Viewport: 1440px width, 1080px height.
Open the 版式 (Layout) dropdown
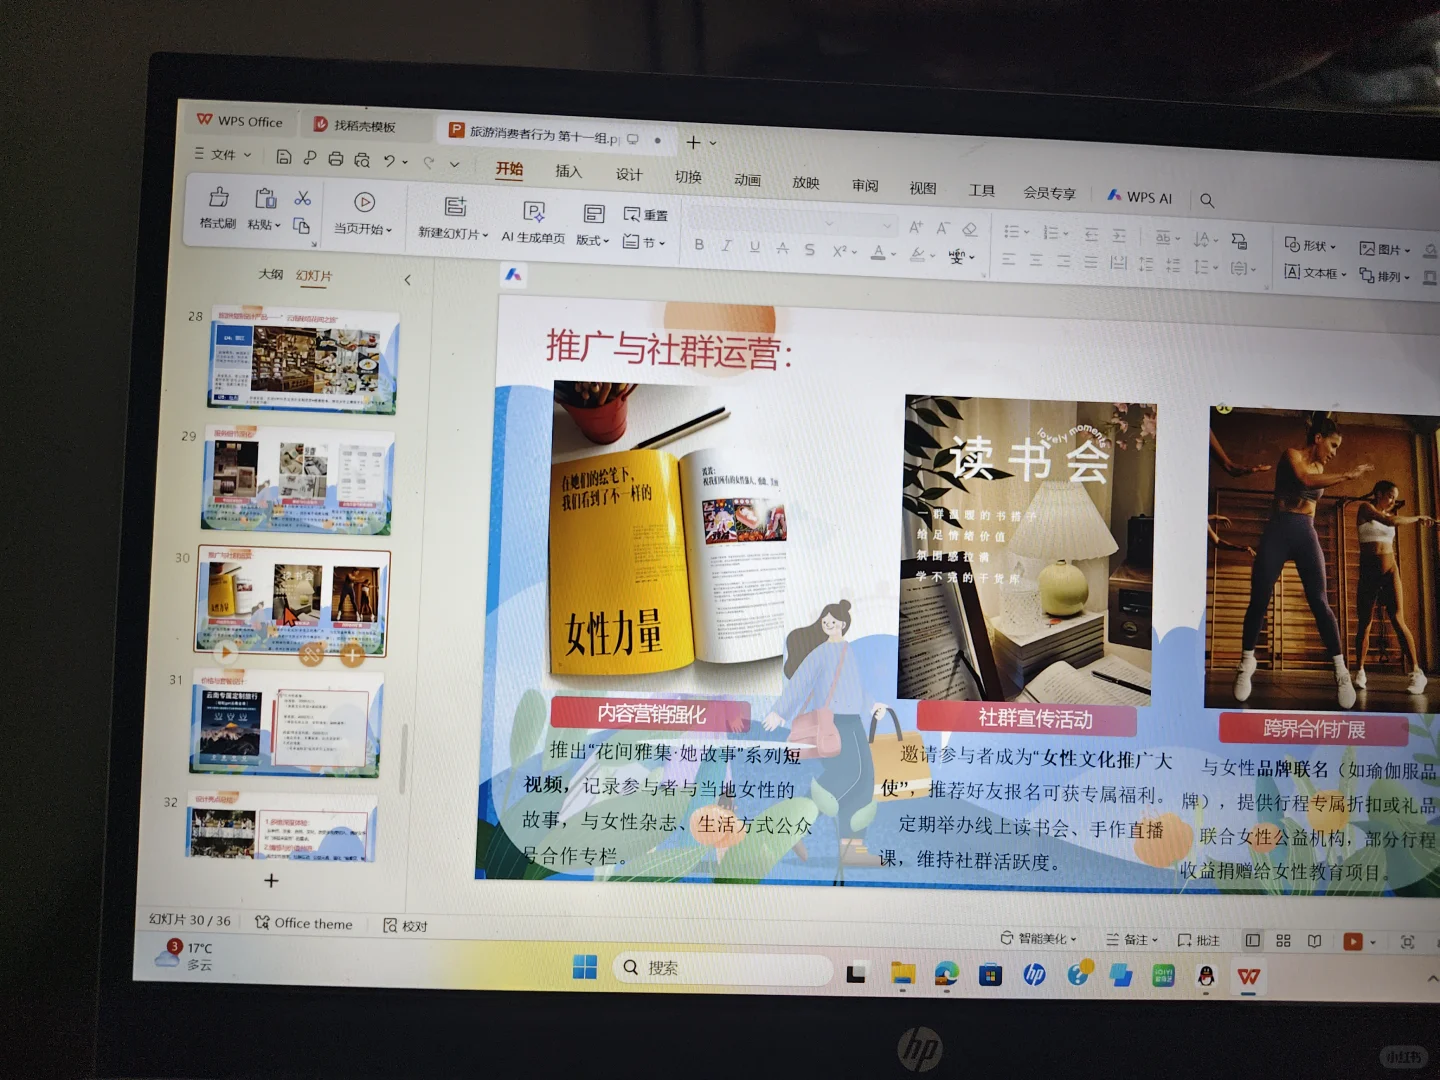click(x=592, y=240)
